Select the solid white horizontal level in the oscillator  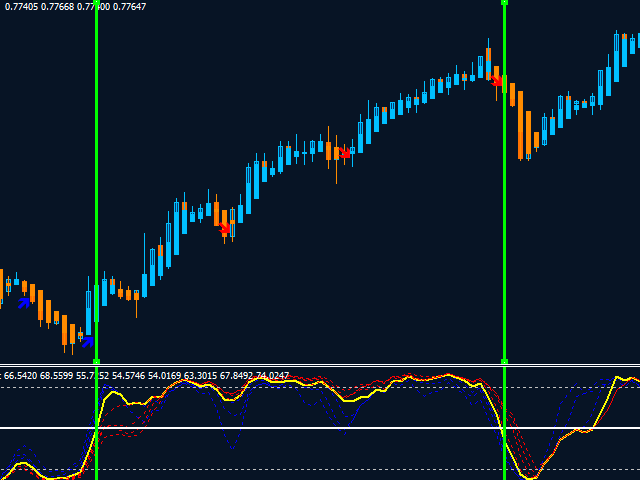point(320,428)
